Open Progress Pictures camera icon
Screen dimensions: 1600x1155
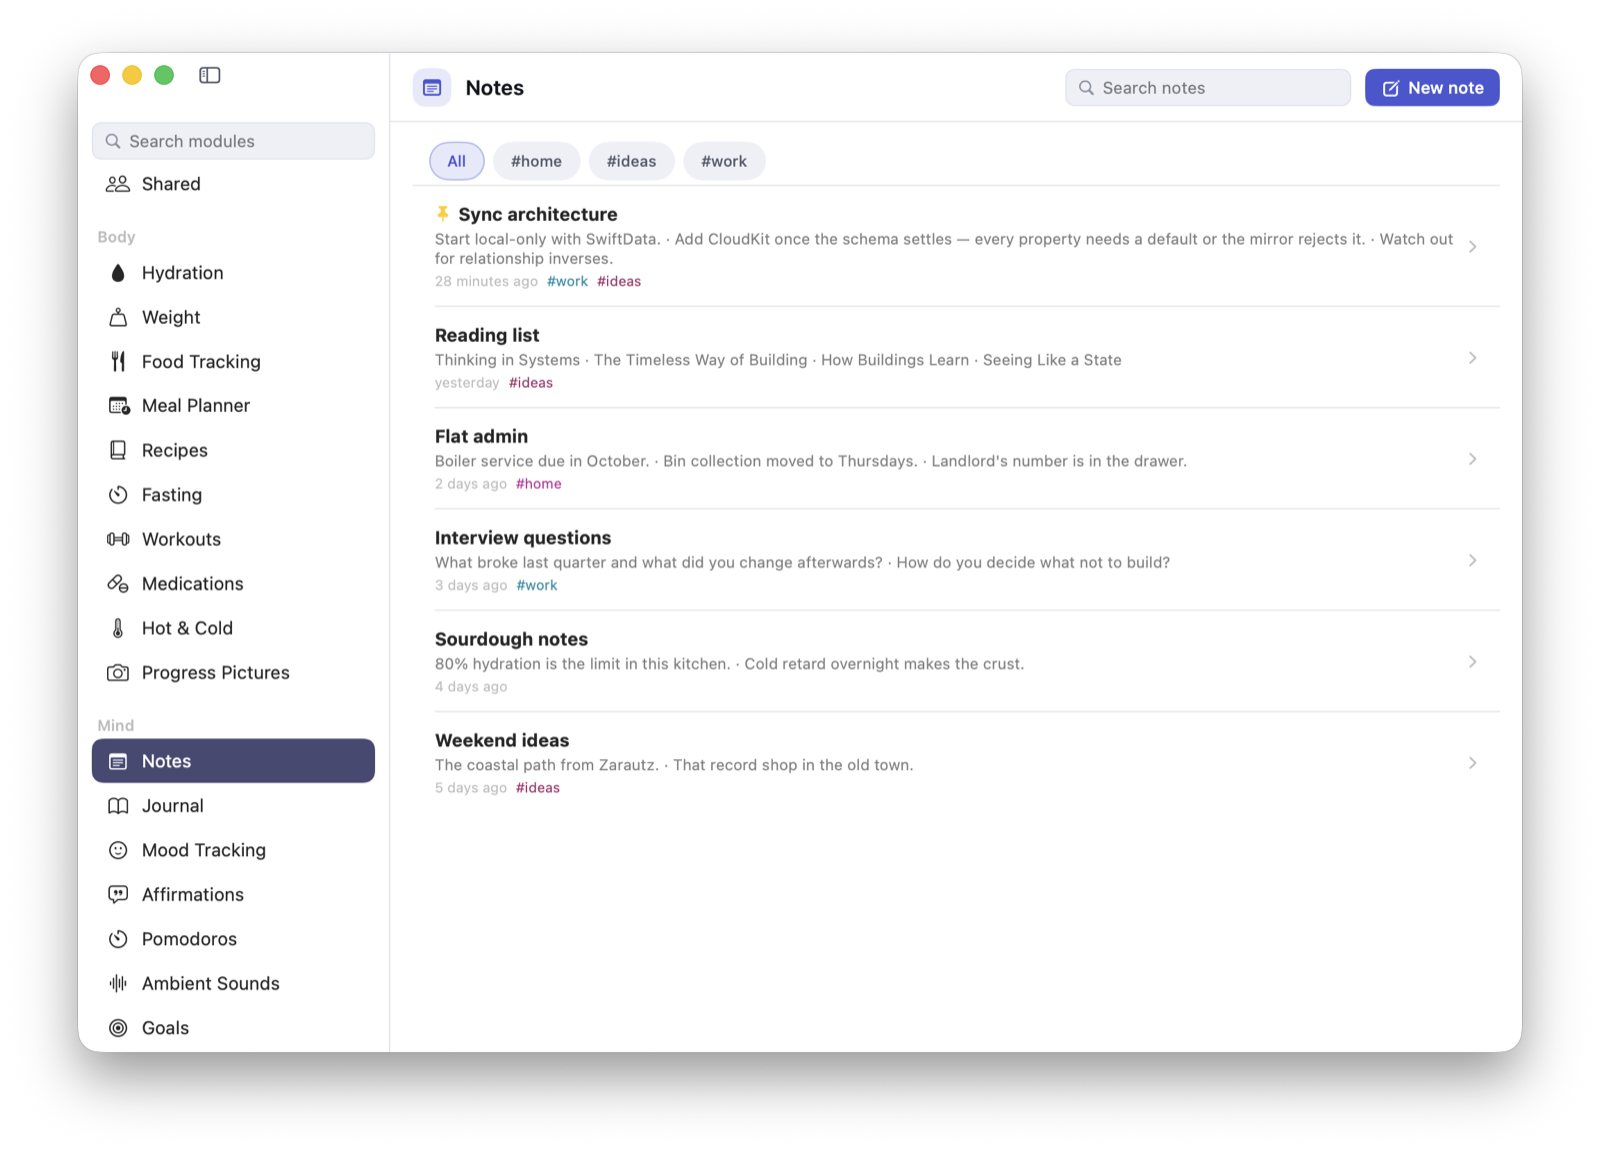tap(118, 673)
